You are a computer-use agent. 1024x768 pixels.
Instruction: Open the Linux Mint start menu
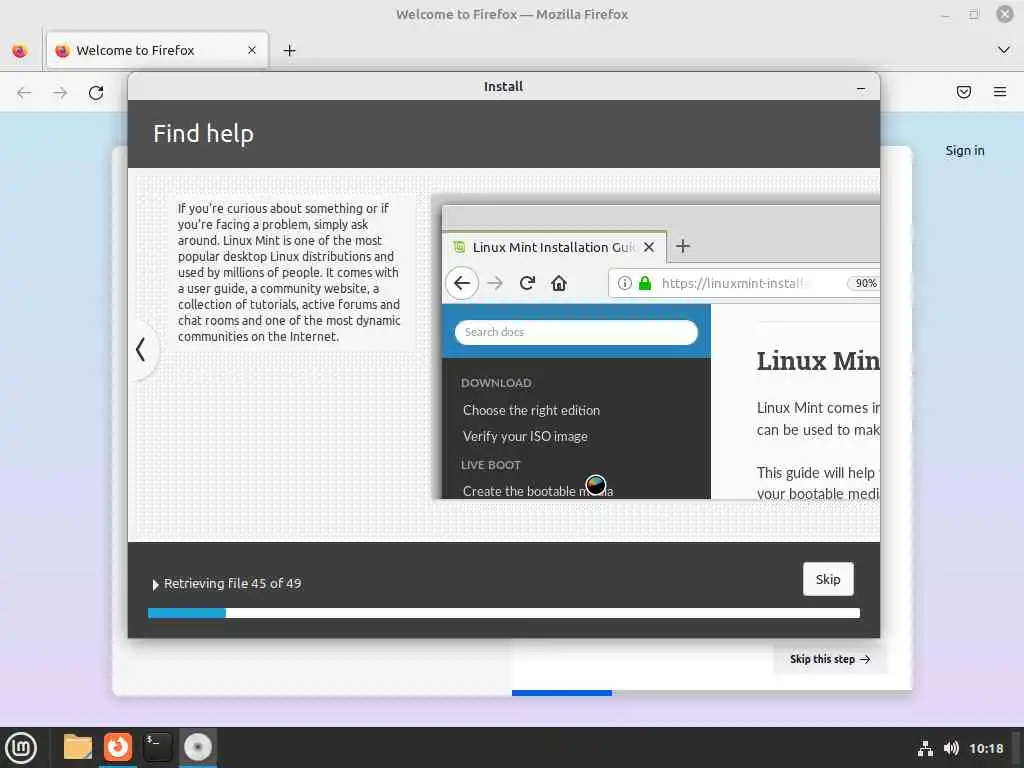click(22, 748)
